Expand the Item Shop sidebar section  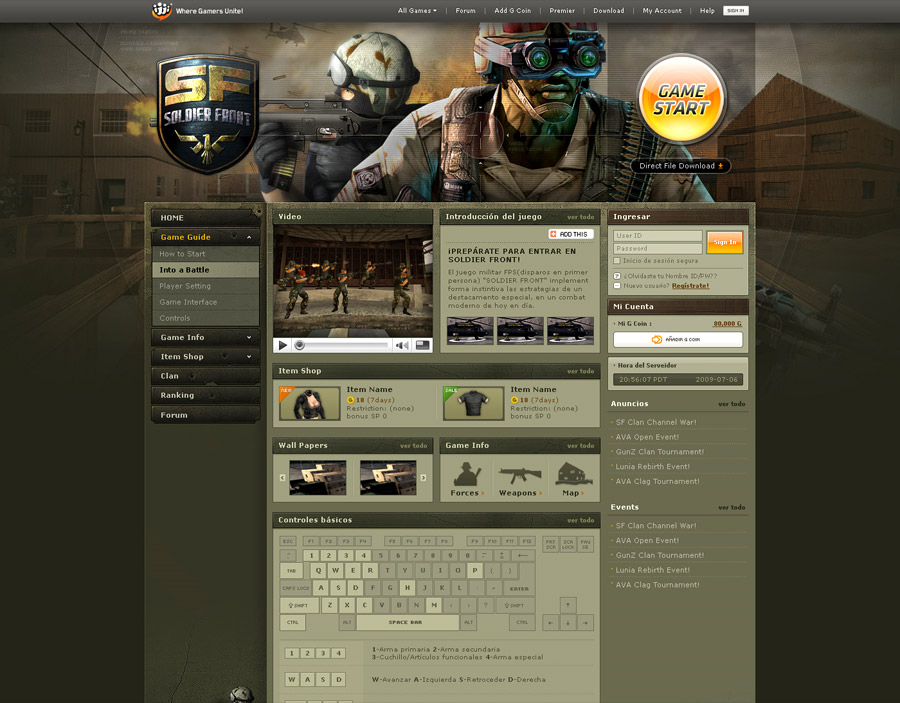pyautogui.click(x=249, y=356)
